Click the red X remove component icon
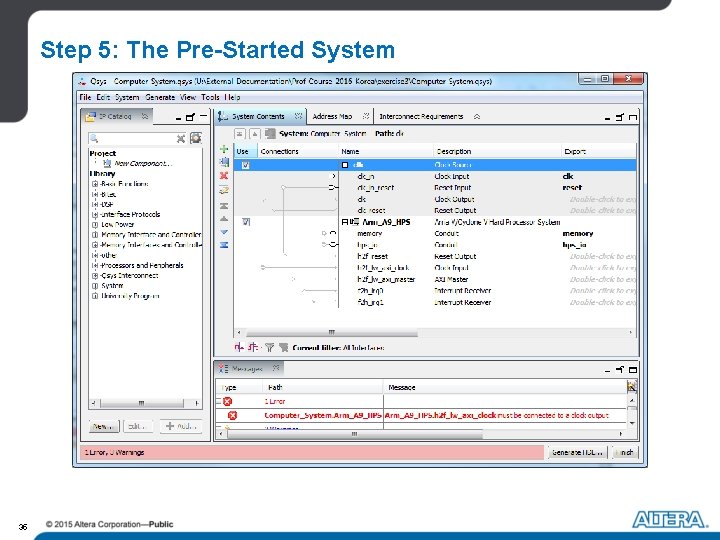 (224, 176)
